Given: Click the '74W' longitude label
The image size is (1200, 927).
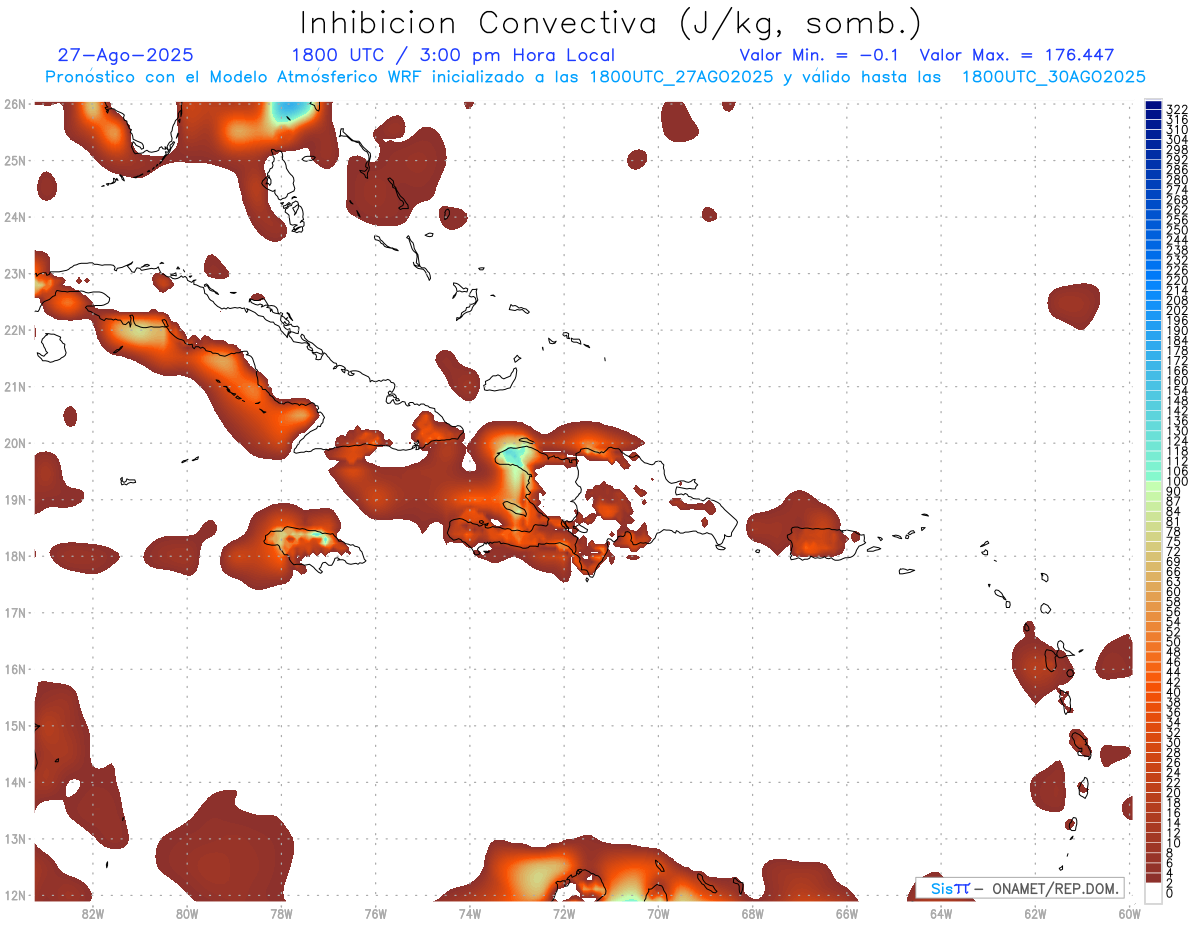Looking at the screenshot, I should [469, 913].
